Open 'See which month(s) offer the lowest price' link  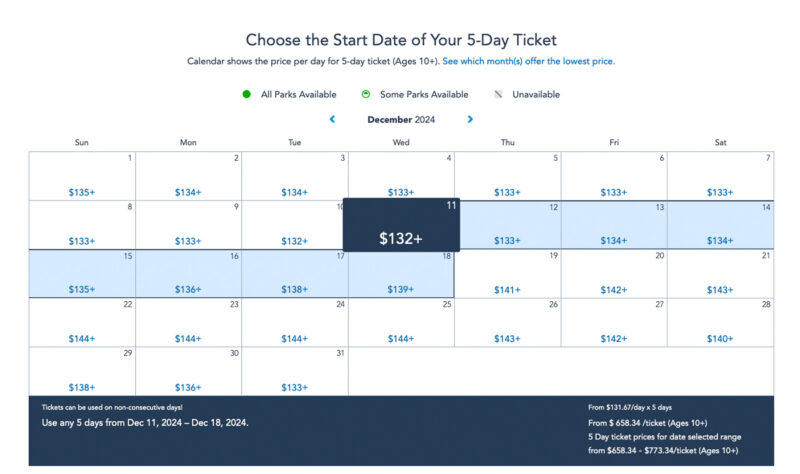(x=529, y=61)
